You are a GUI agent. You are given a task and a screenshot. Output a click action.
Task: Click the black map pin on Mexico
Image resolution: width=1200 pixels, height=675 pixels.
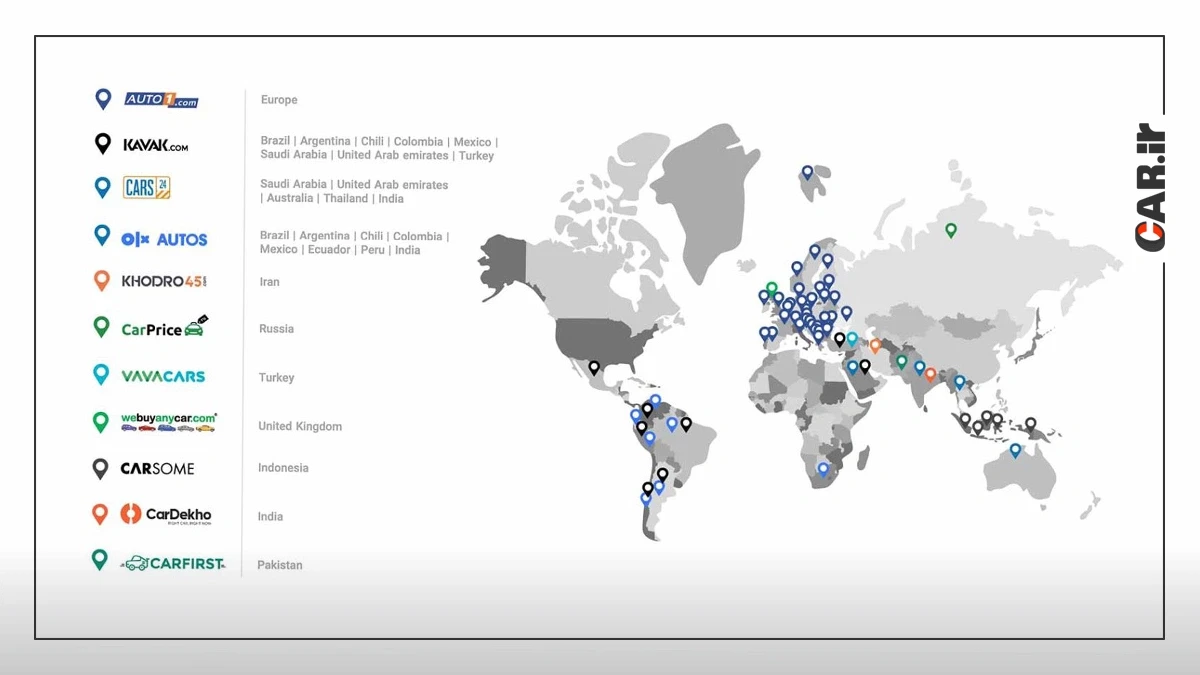(x=594, y=368)
